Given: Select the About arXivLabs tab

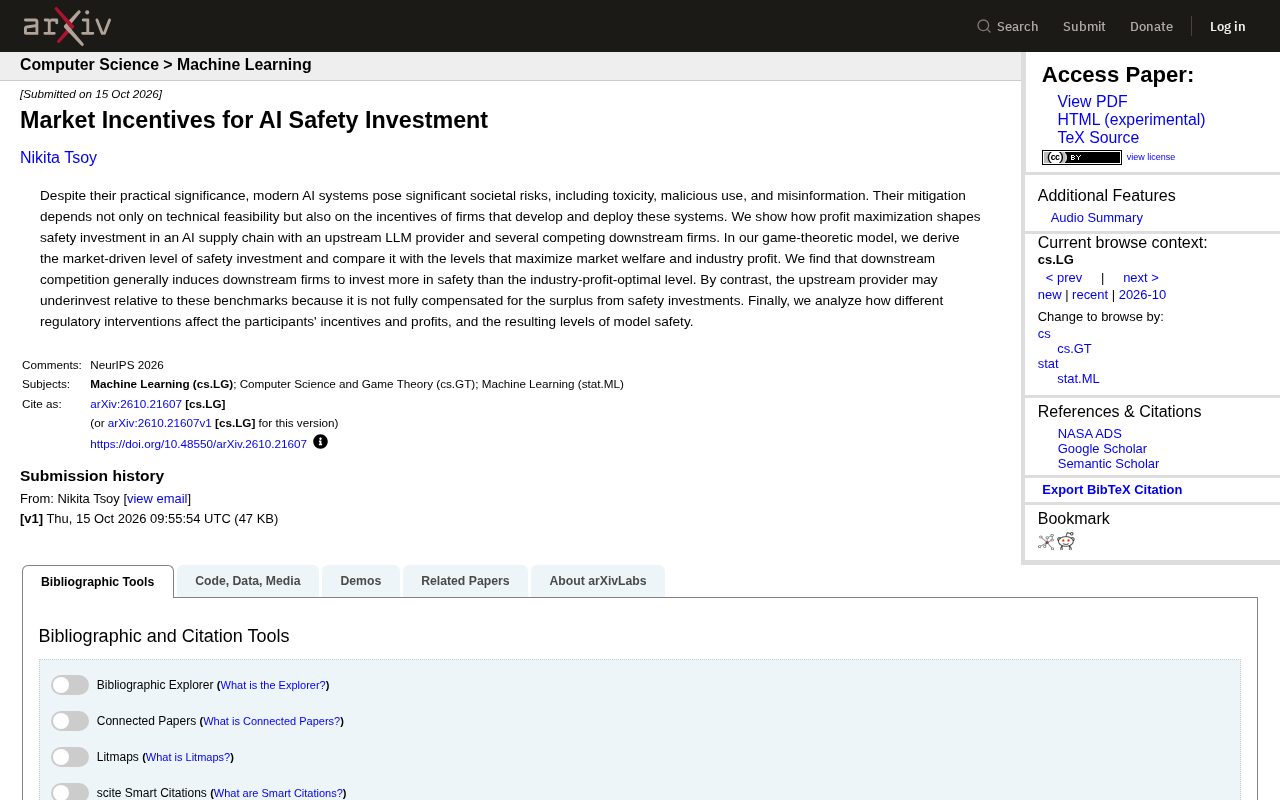Looking at the screenshot, I should click(x=598, y=581).
